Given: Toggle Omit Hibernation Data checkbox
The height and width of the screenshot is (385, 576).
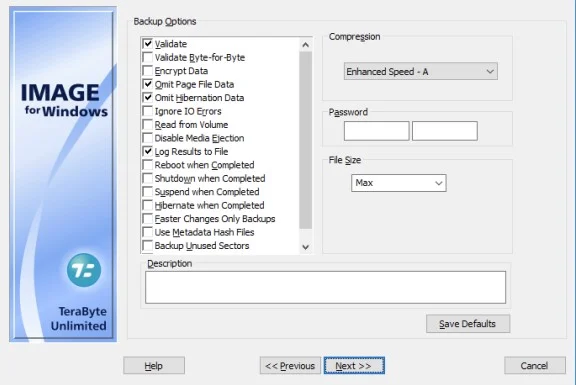Looking at the screenshot, I should [x=148, y=98].
